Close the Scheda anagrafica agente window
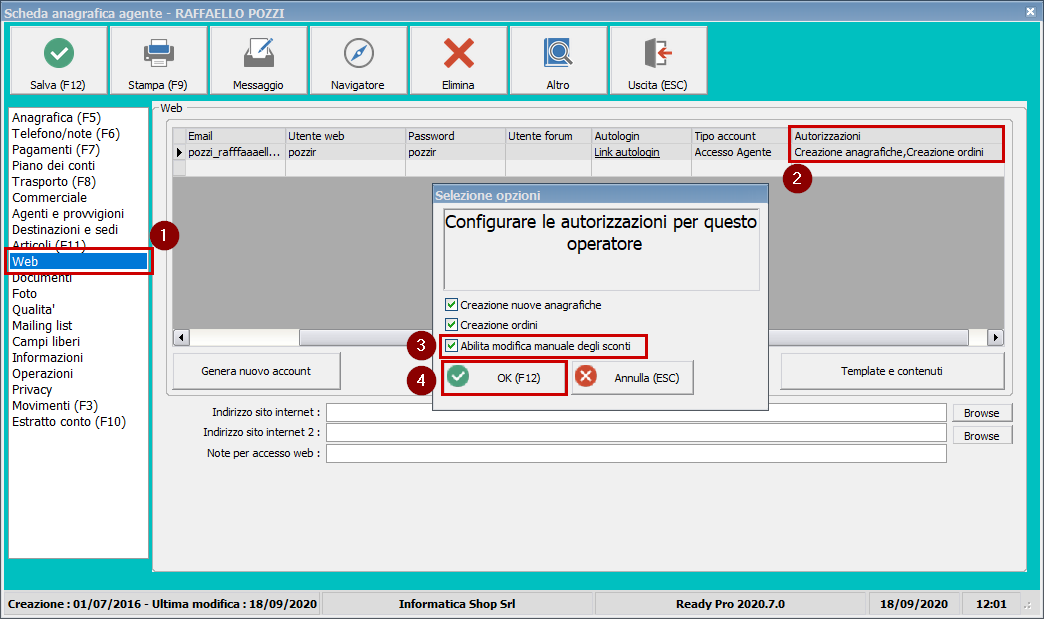This screenshot has width=1044, height=619. pos(1030,11)
